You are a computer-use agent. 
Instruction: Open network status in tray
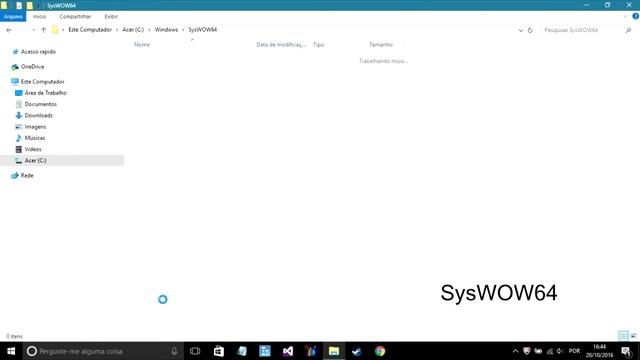tap(549, 351)
